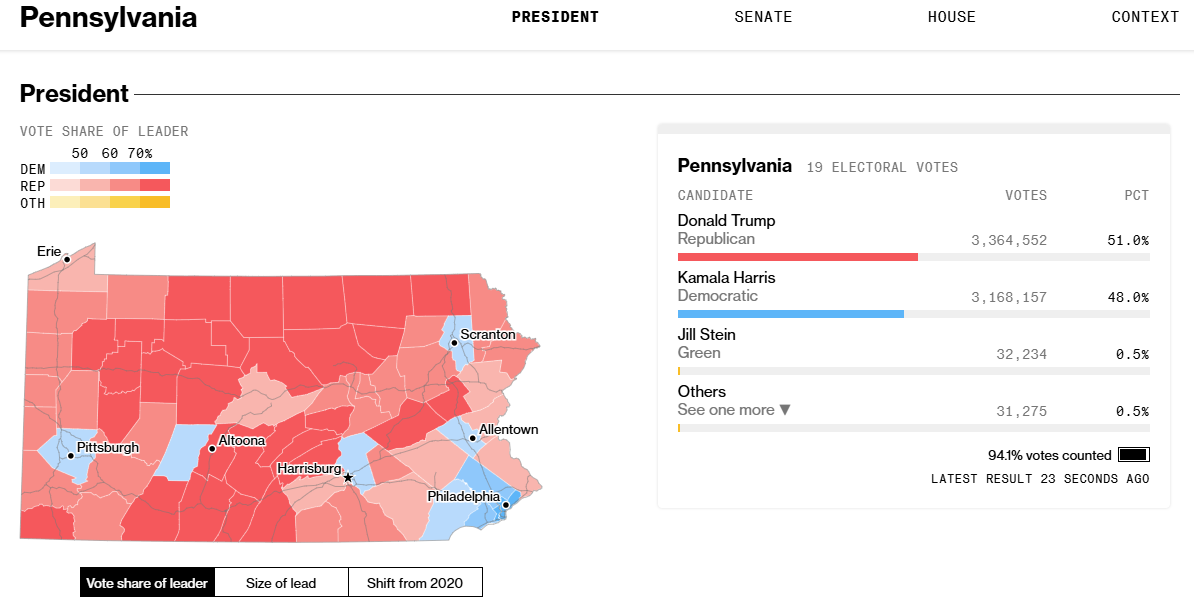Expand See one more candidates
The width and height of the screenshot is (1194, 613).
(x=734, y=410)
